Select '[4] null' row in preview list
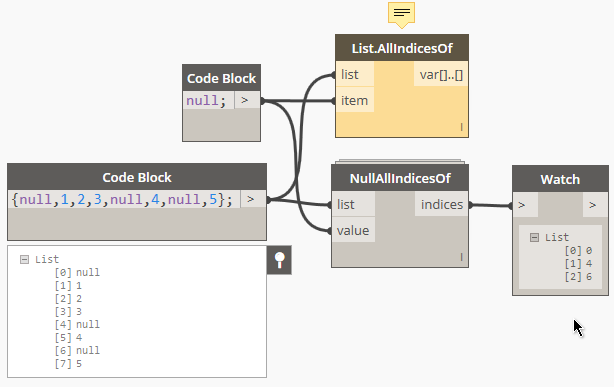This screenshot has height=387, width=614. tap(77, 324)
